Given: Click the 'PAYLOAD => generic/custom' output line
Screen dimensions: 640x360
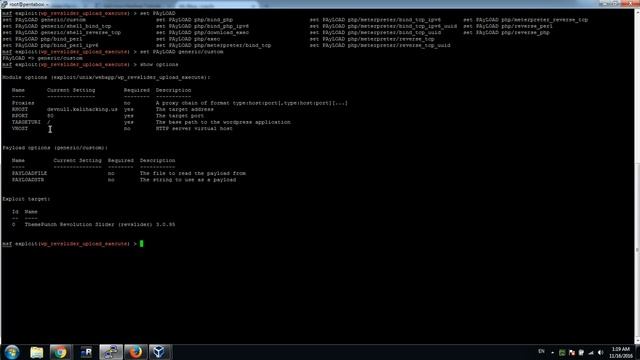Looking at the screenshot, I should pos(42,58).
